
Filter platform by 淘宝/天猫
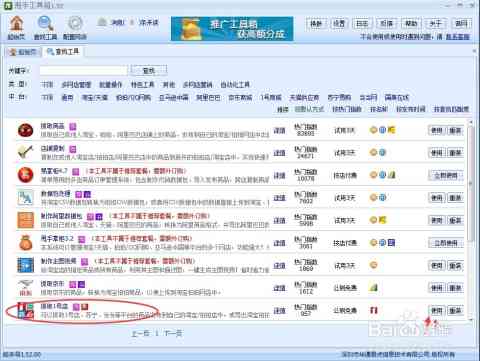click(x=95, y=97)
